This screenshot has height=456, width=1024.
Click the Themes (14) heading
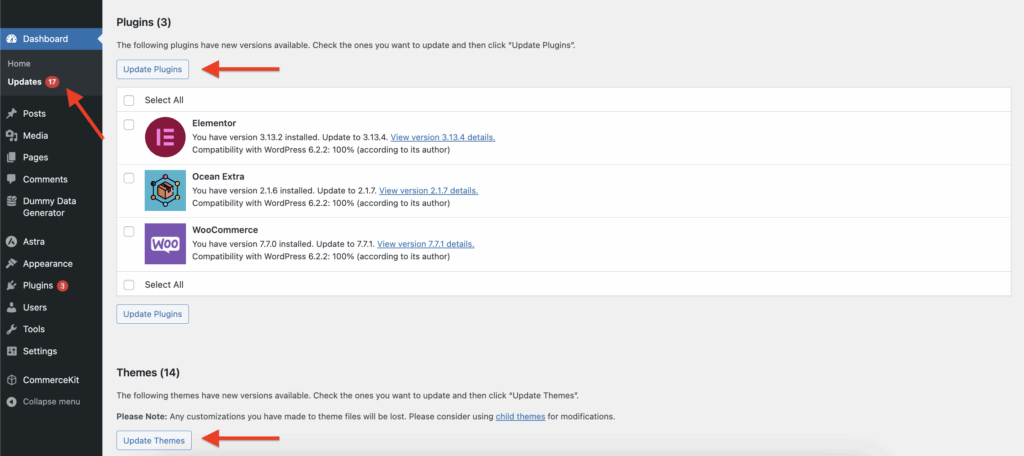(148, 372)
